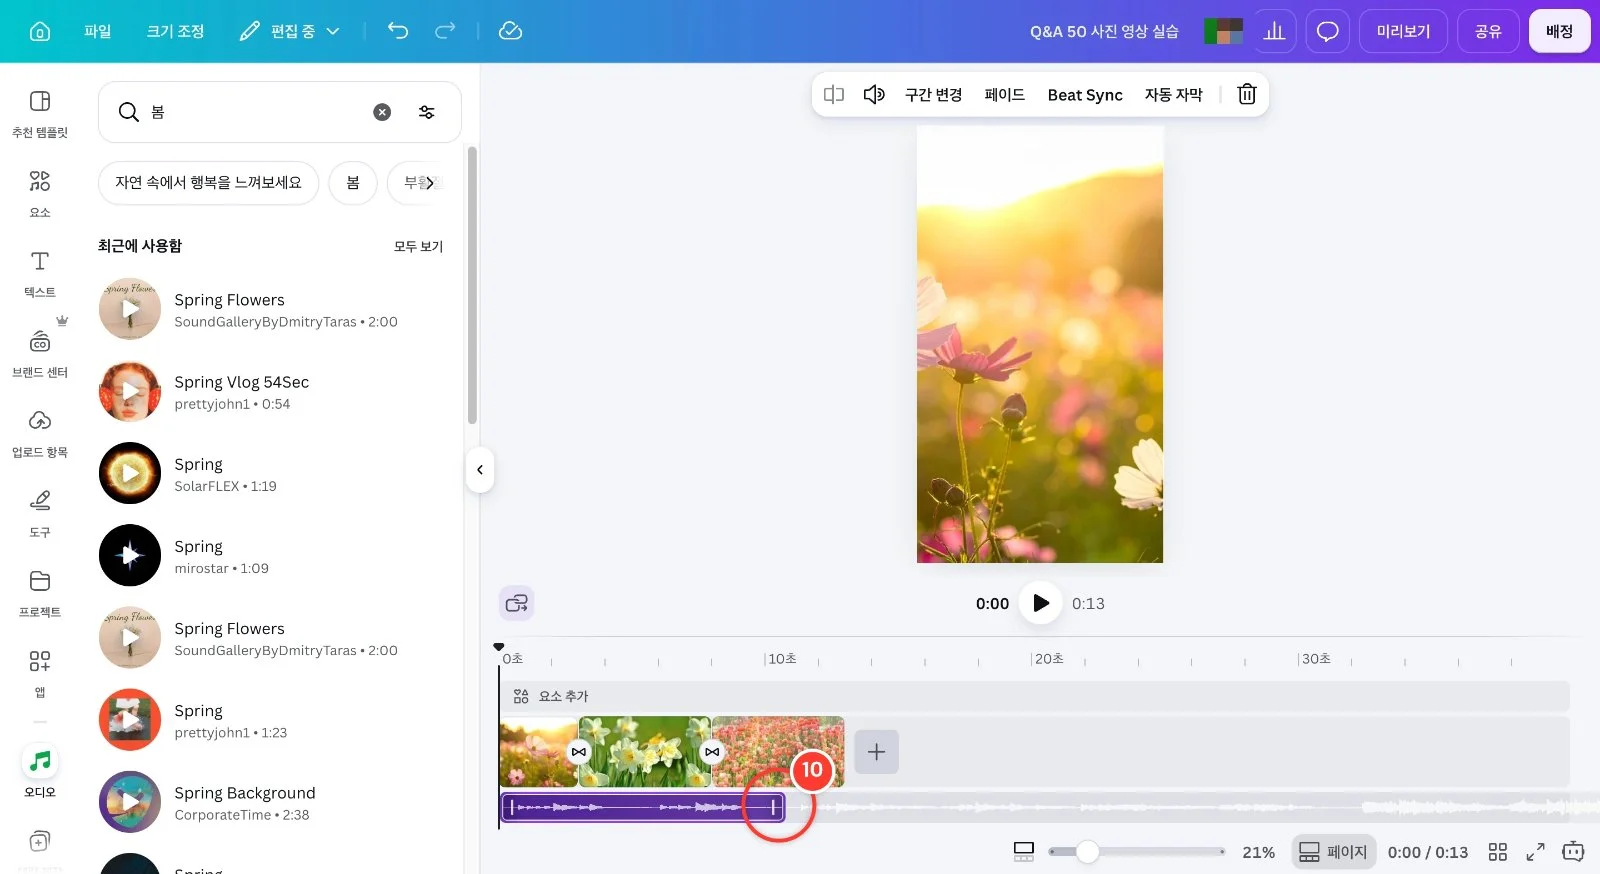The width and height of the screenshot is (1600, 874).
Task: Check cloud save status icon
Action: 510,31
